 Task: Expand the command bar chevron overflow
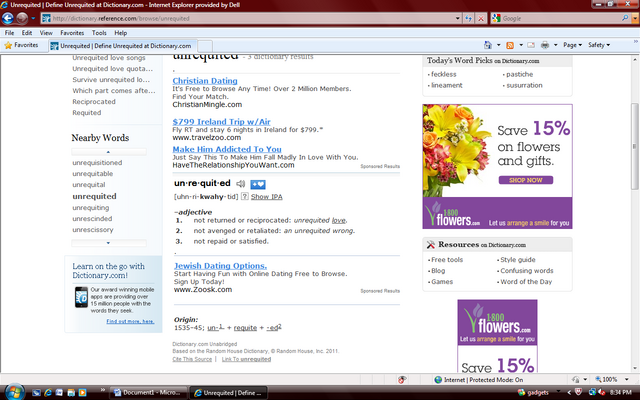point(636,42)
